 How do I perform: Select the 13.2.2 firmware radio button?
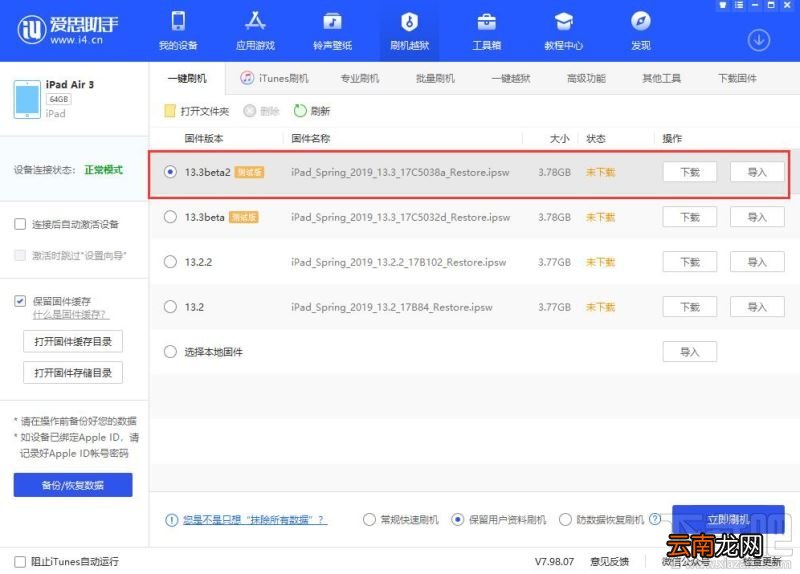click(x=170, y=262)
